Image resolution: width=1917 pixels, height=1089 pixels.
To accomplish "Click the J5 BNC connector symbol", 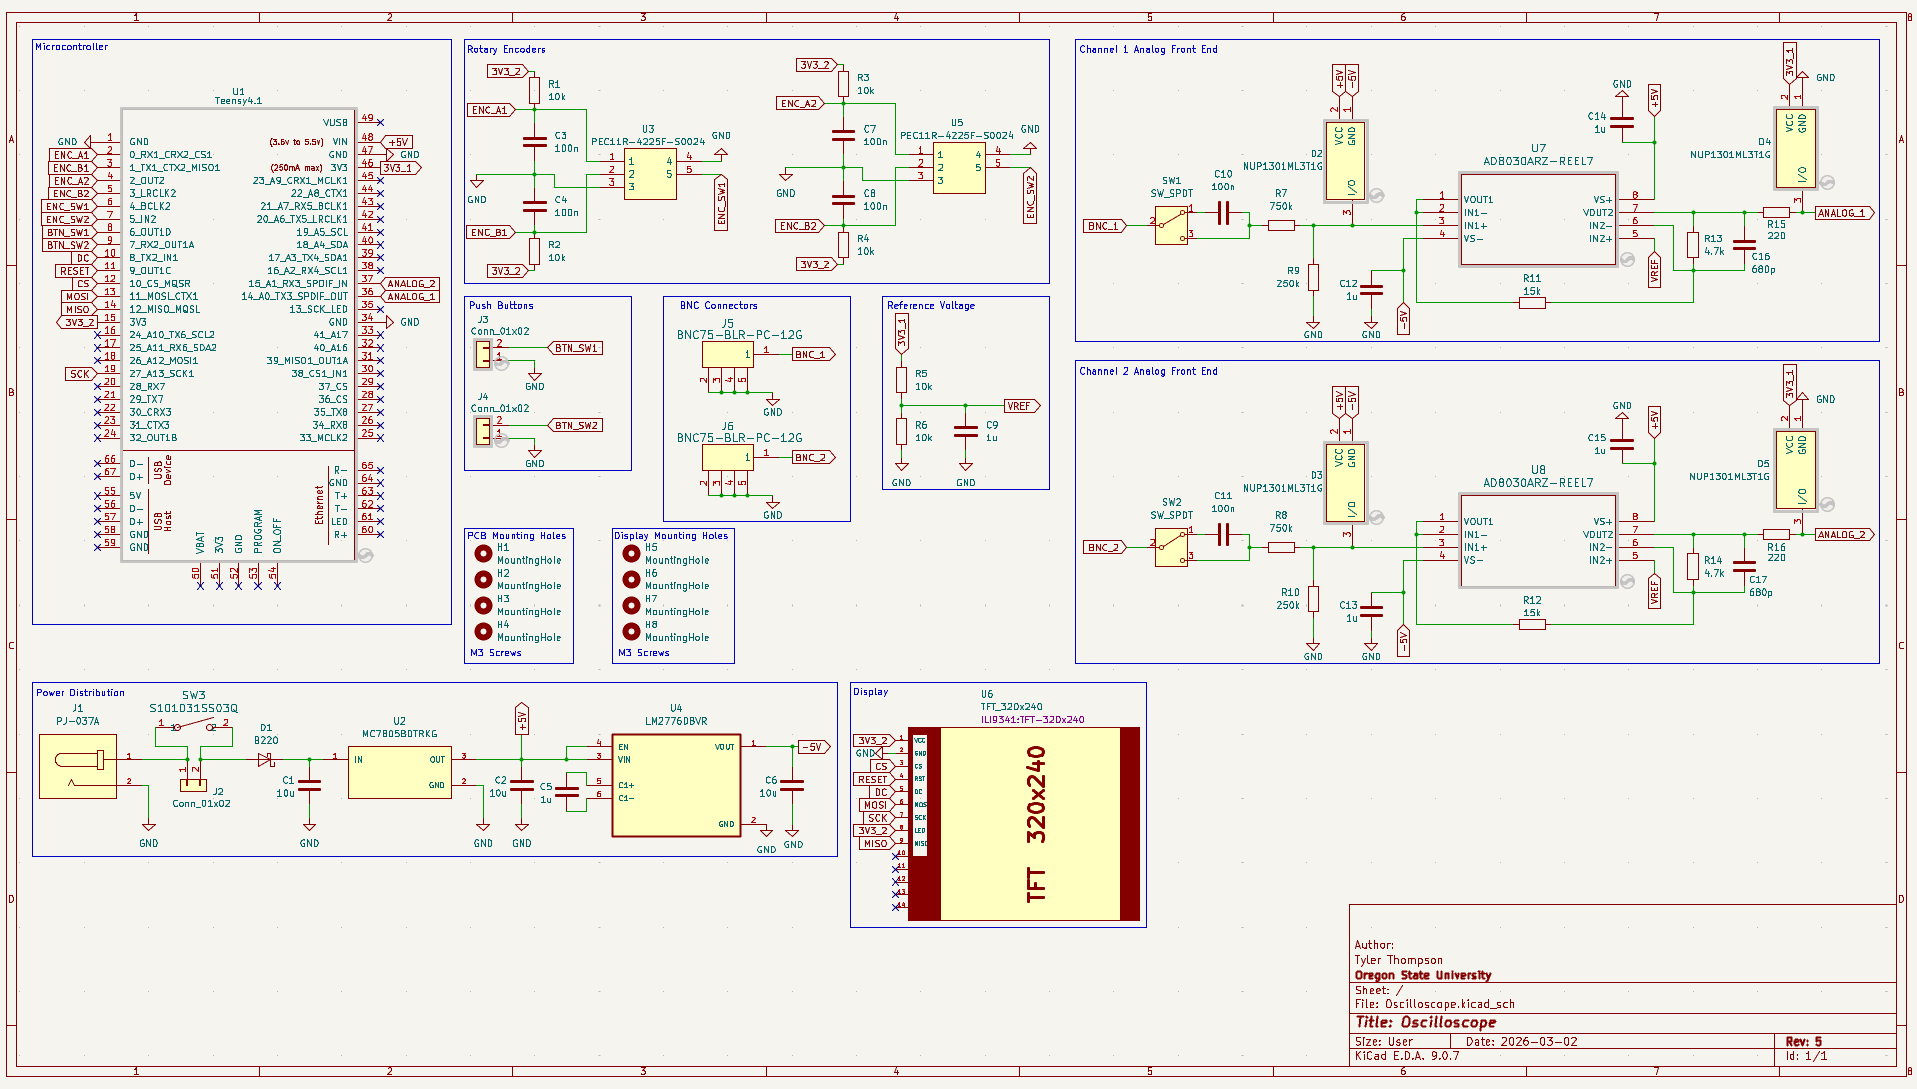I will coord(727,354).
